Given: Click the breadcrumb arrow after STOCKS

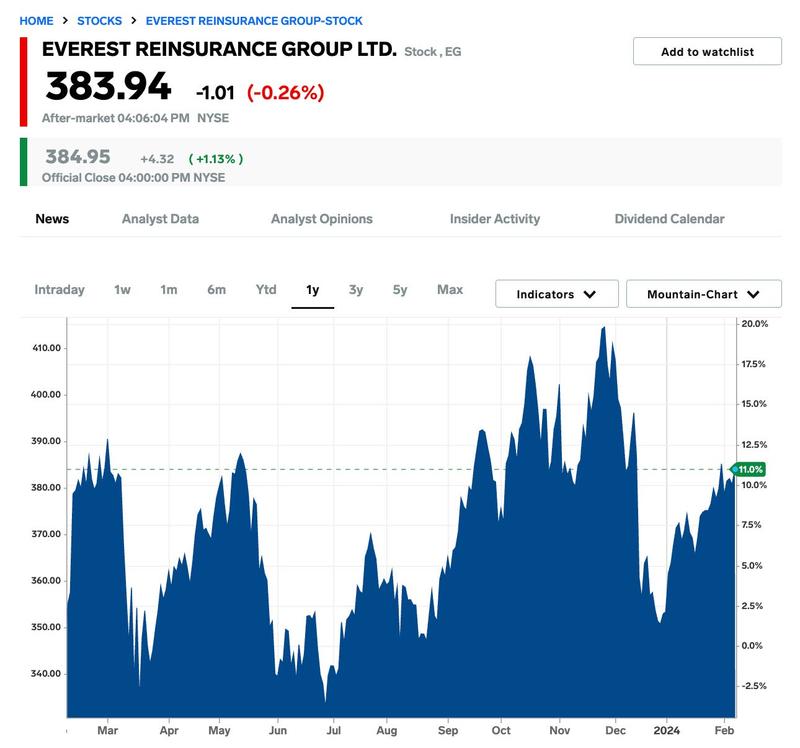Looking at the screenshot, I should pyautogui.click(x=134, y=21).
